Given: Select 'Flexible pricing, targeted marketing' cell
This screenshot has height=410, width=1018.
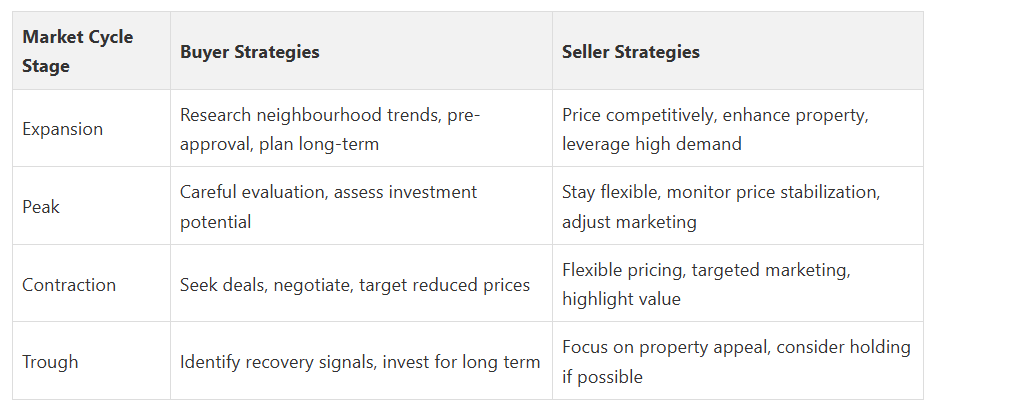Looking at the screenshot, I should (x=738, y=284).
